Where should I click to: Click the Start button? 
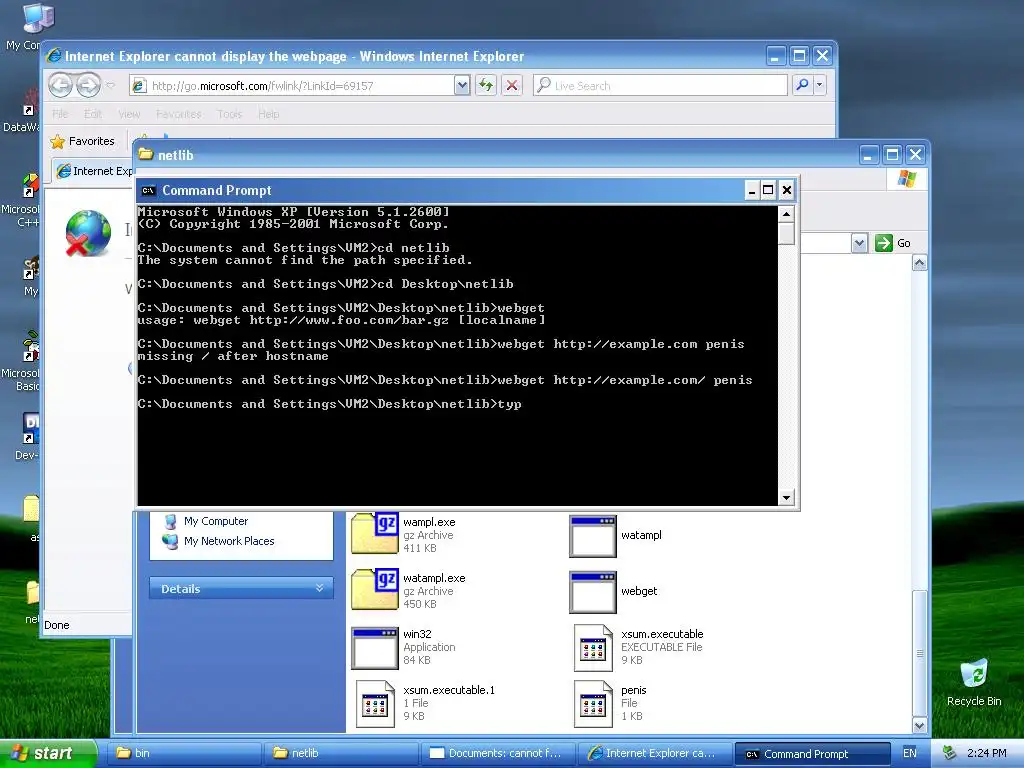[48, 753]
